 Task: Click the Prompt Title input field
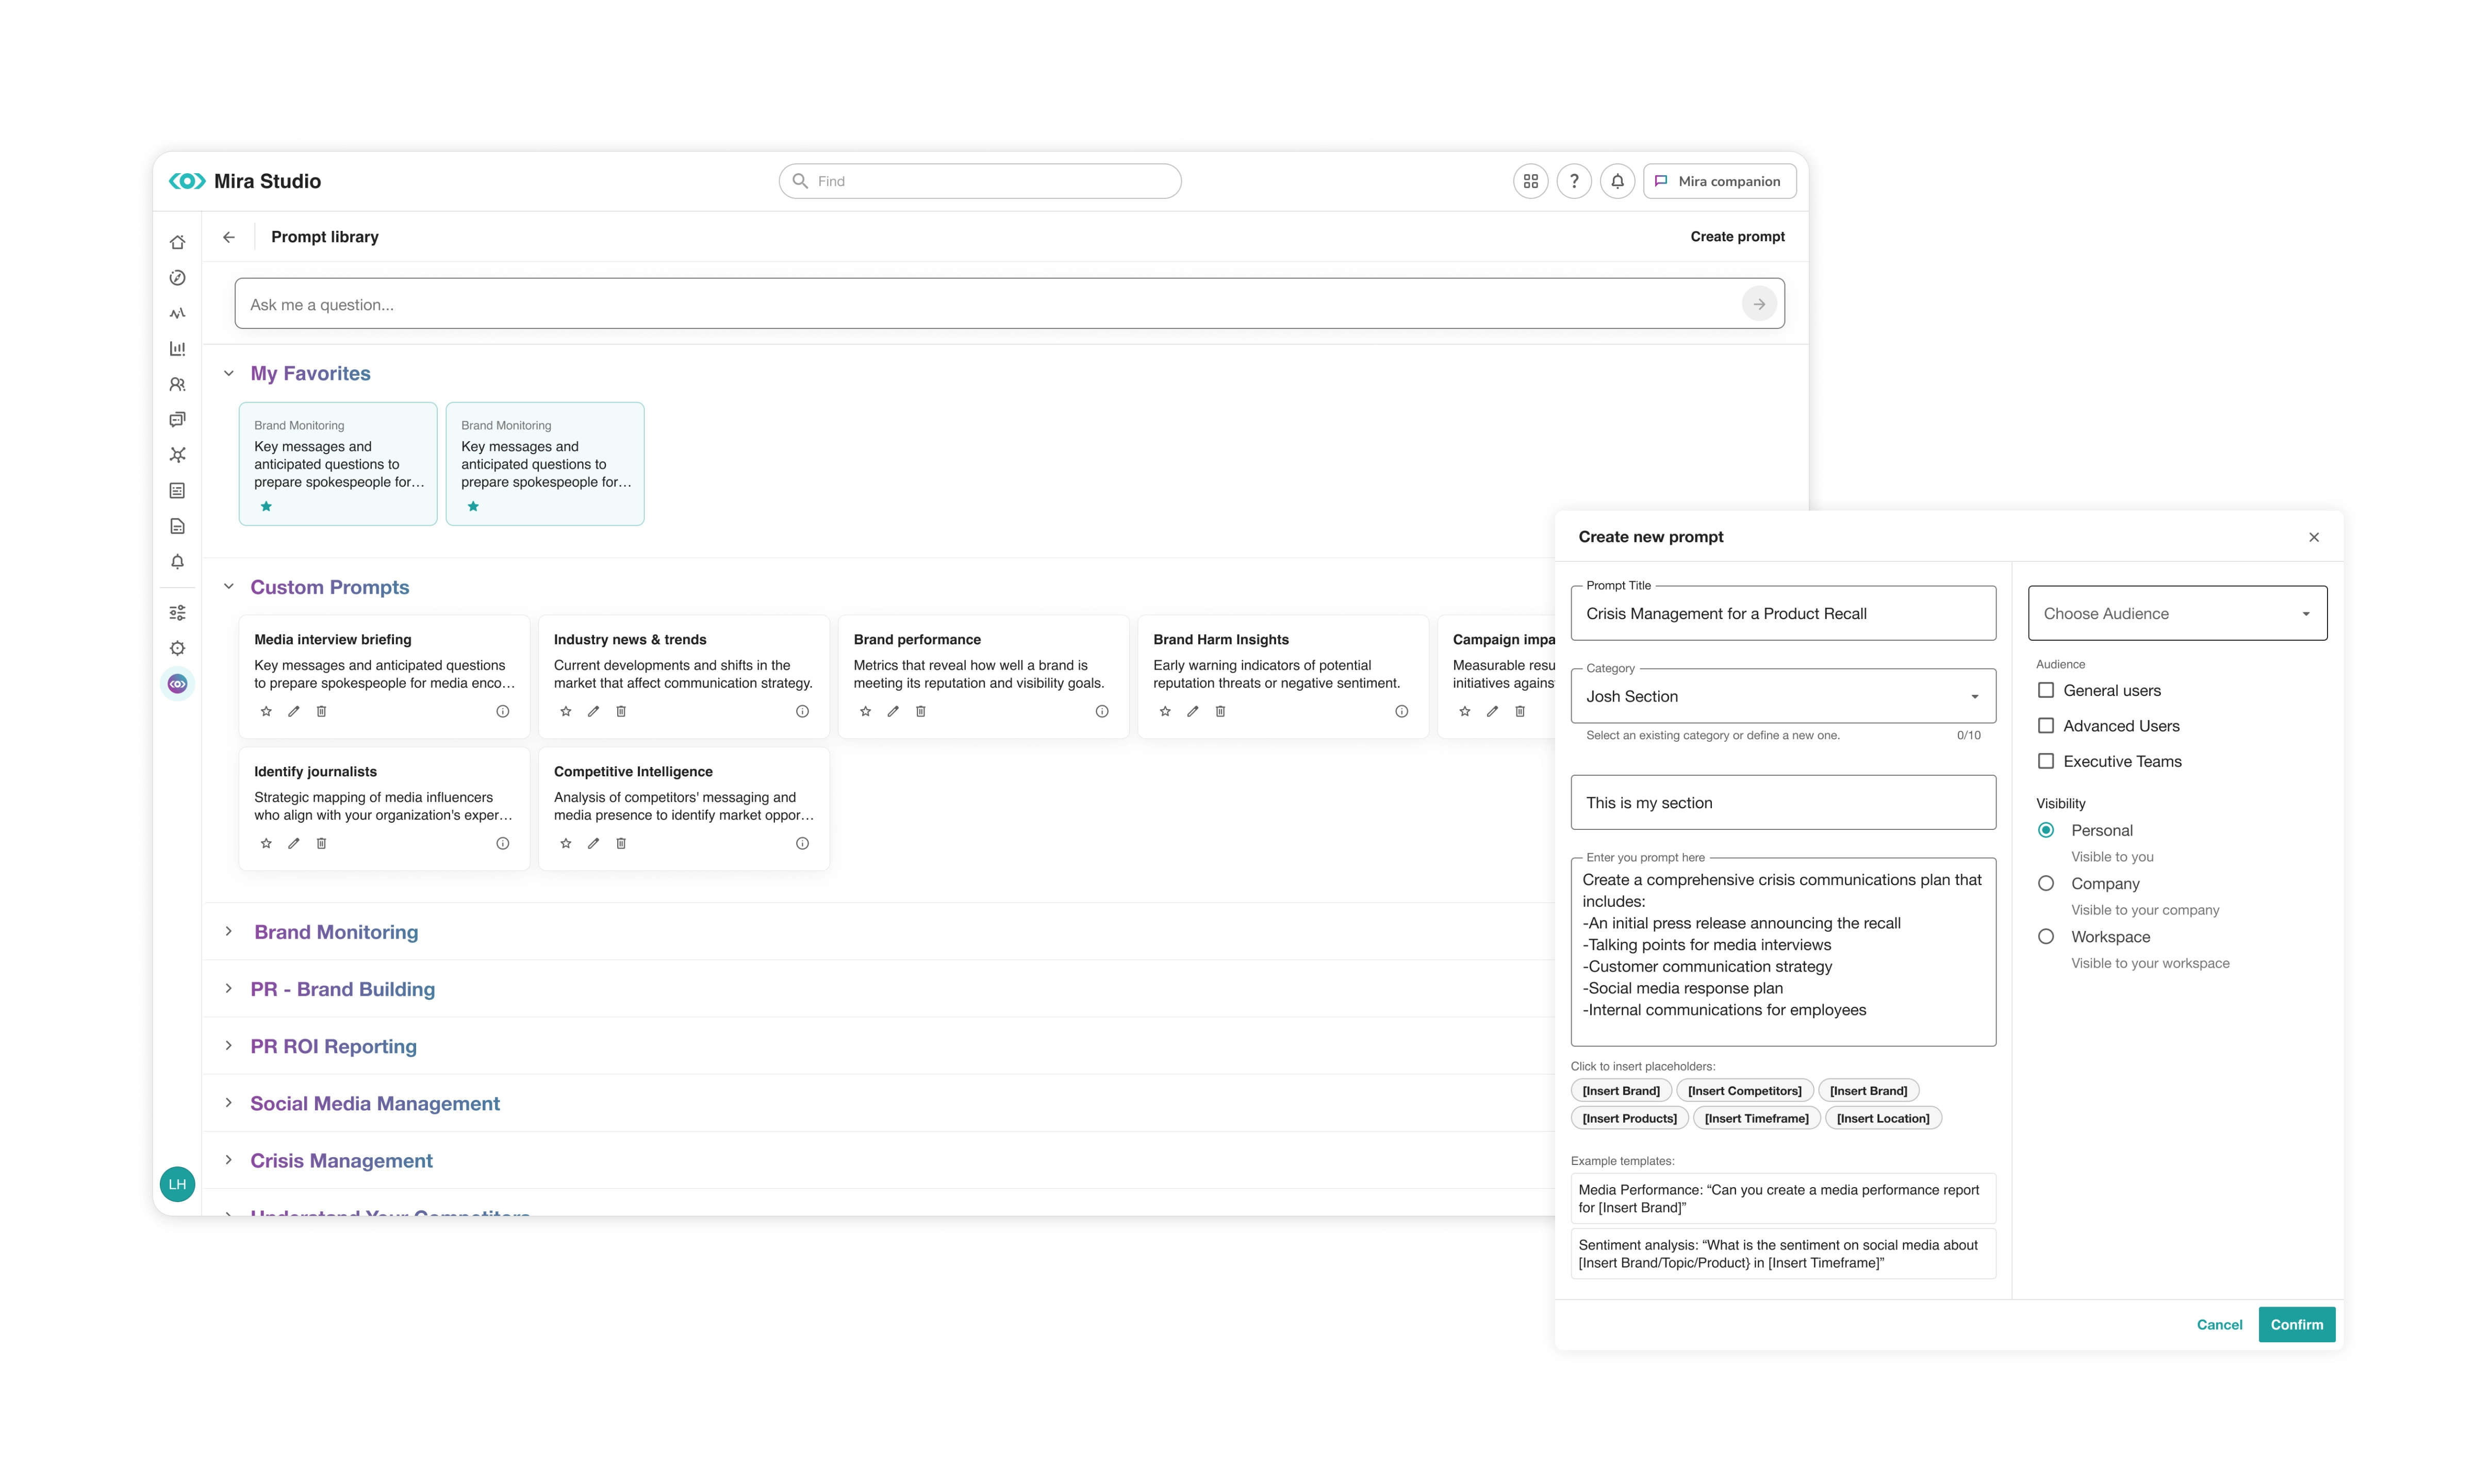point(1782,613)
